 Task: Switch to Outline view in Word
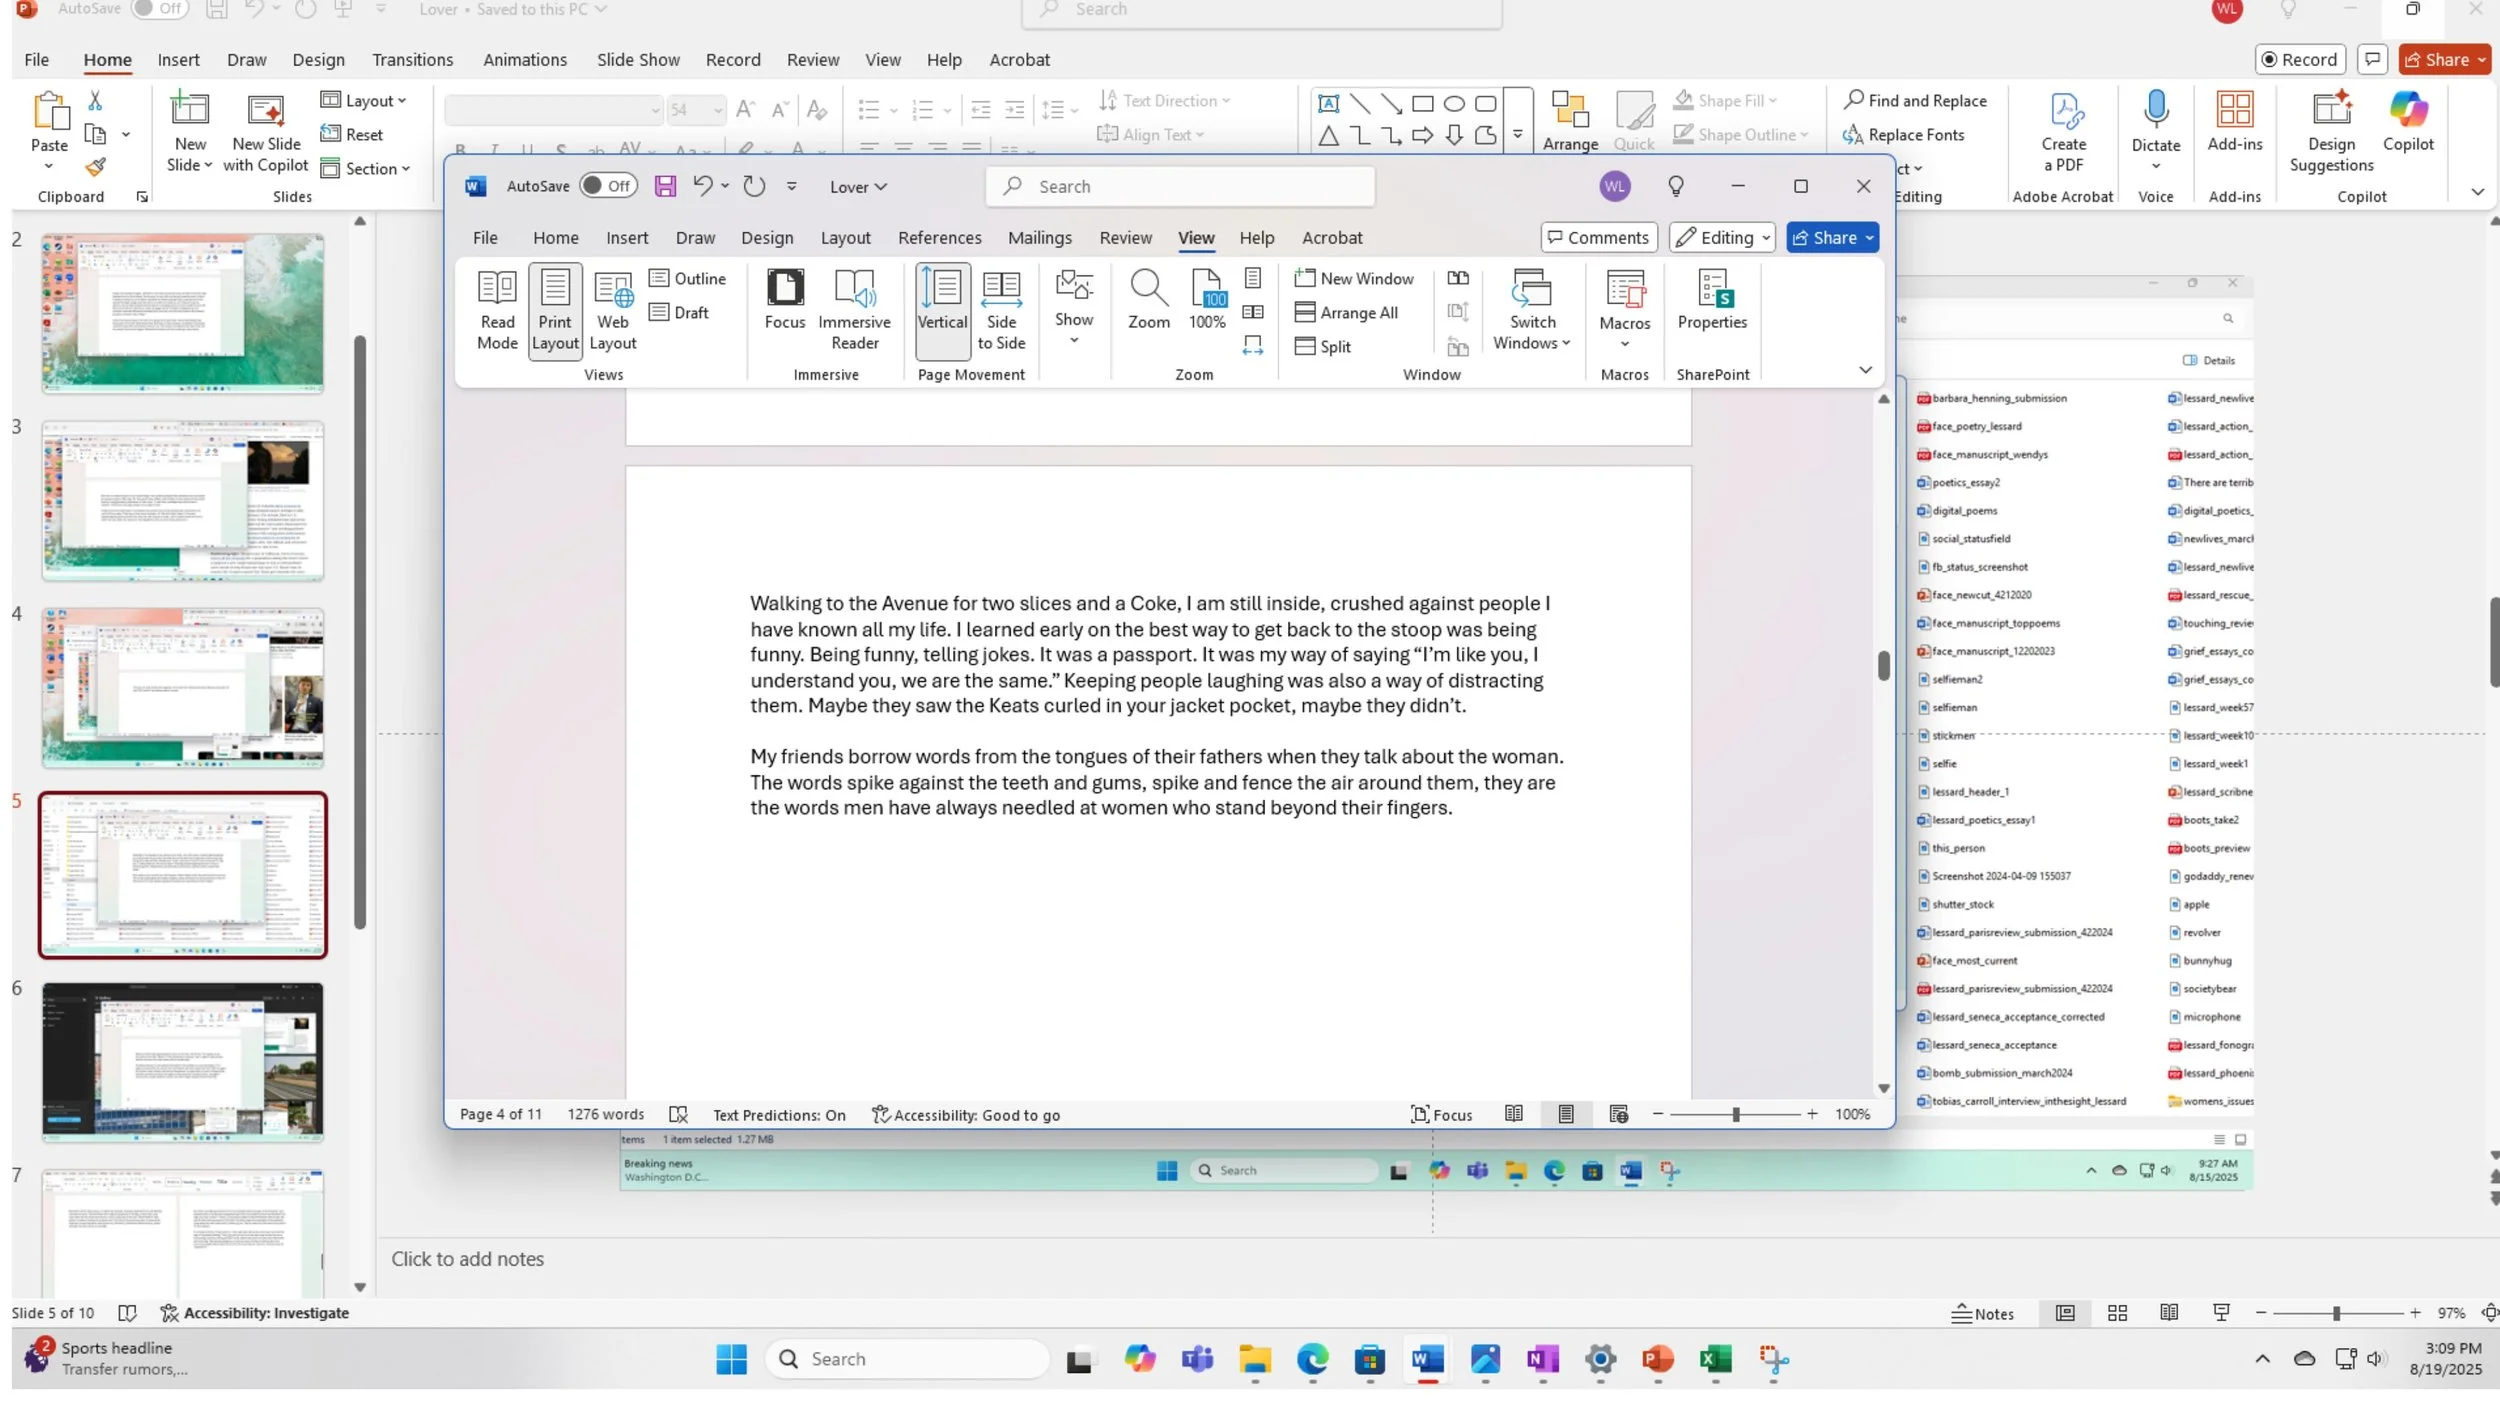(x=688, y=279)
